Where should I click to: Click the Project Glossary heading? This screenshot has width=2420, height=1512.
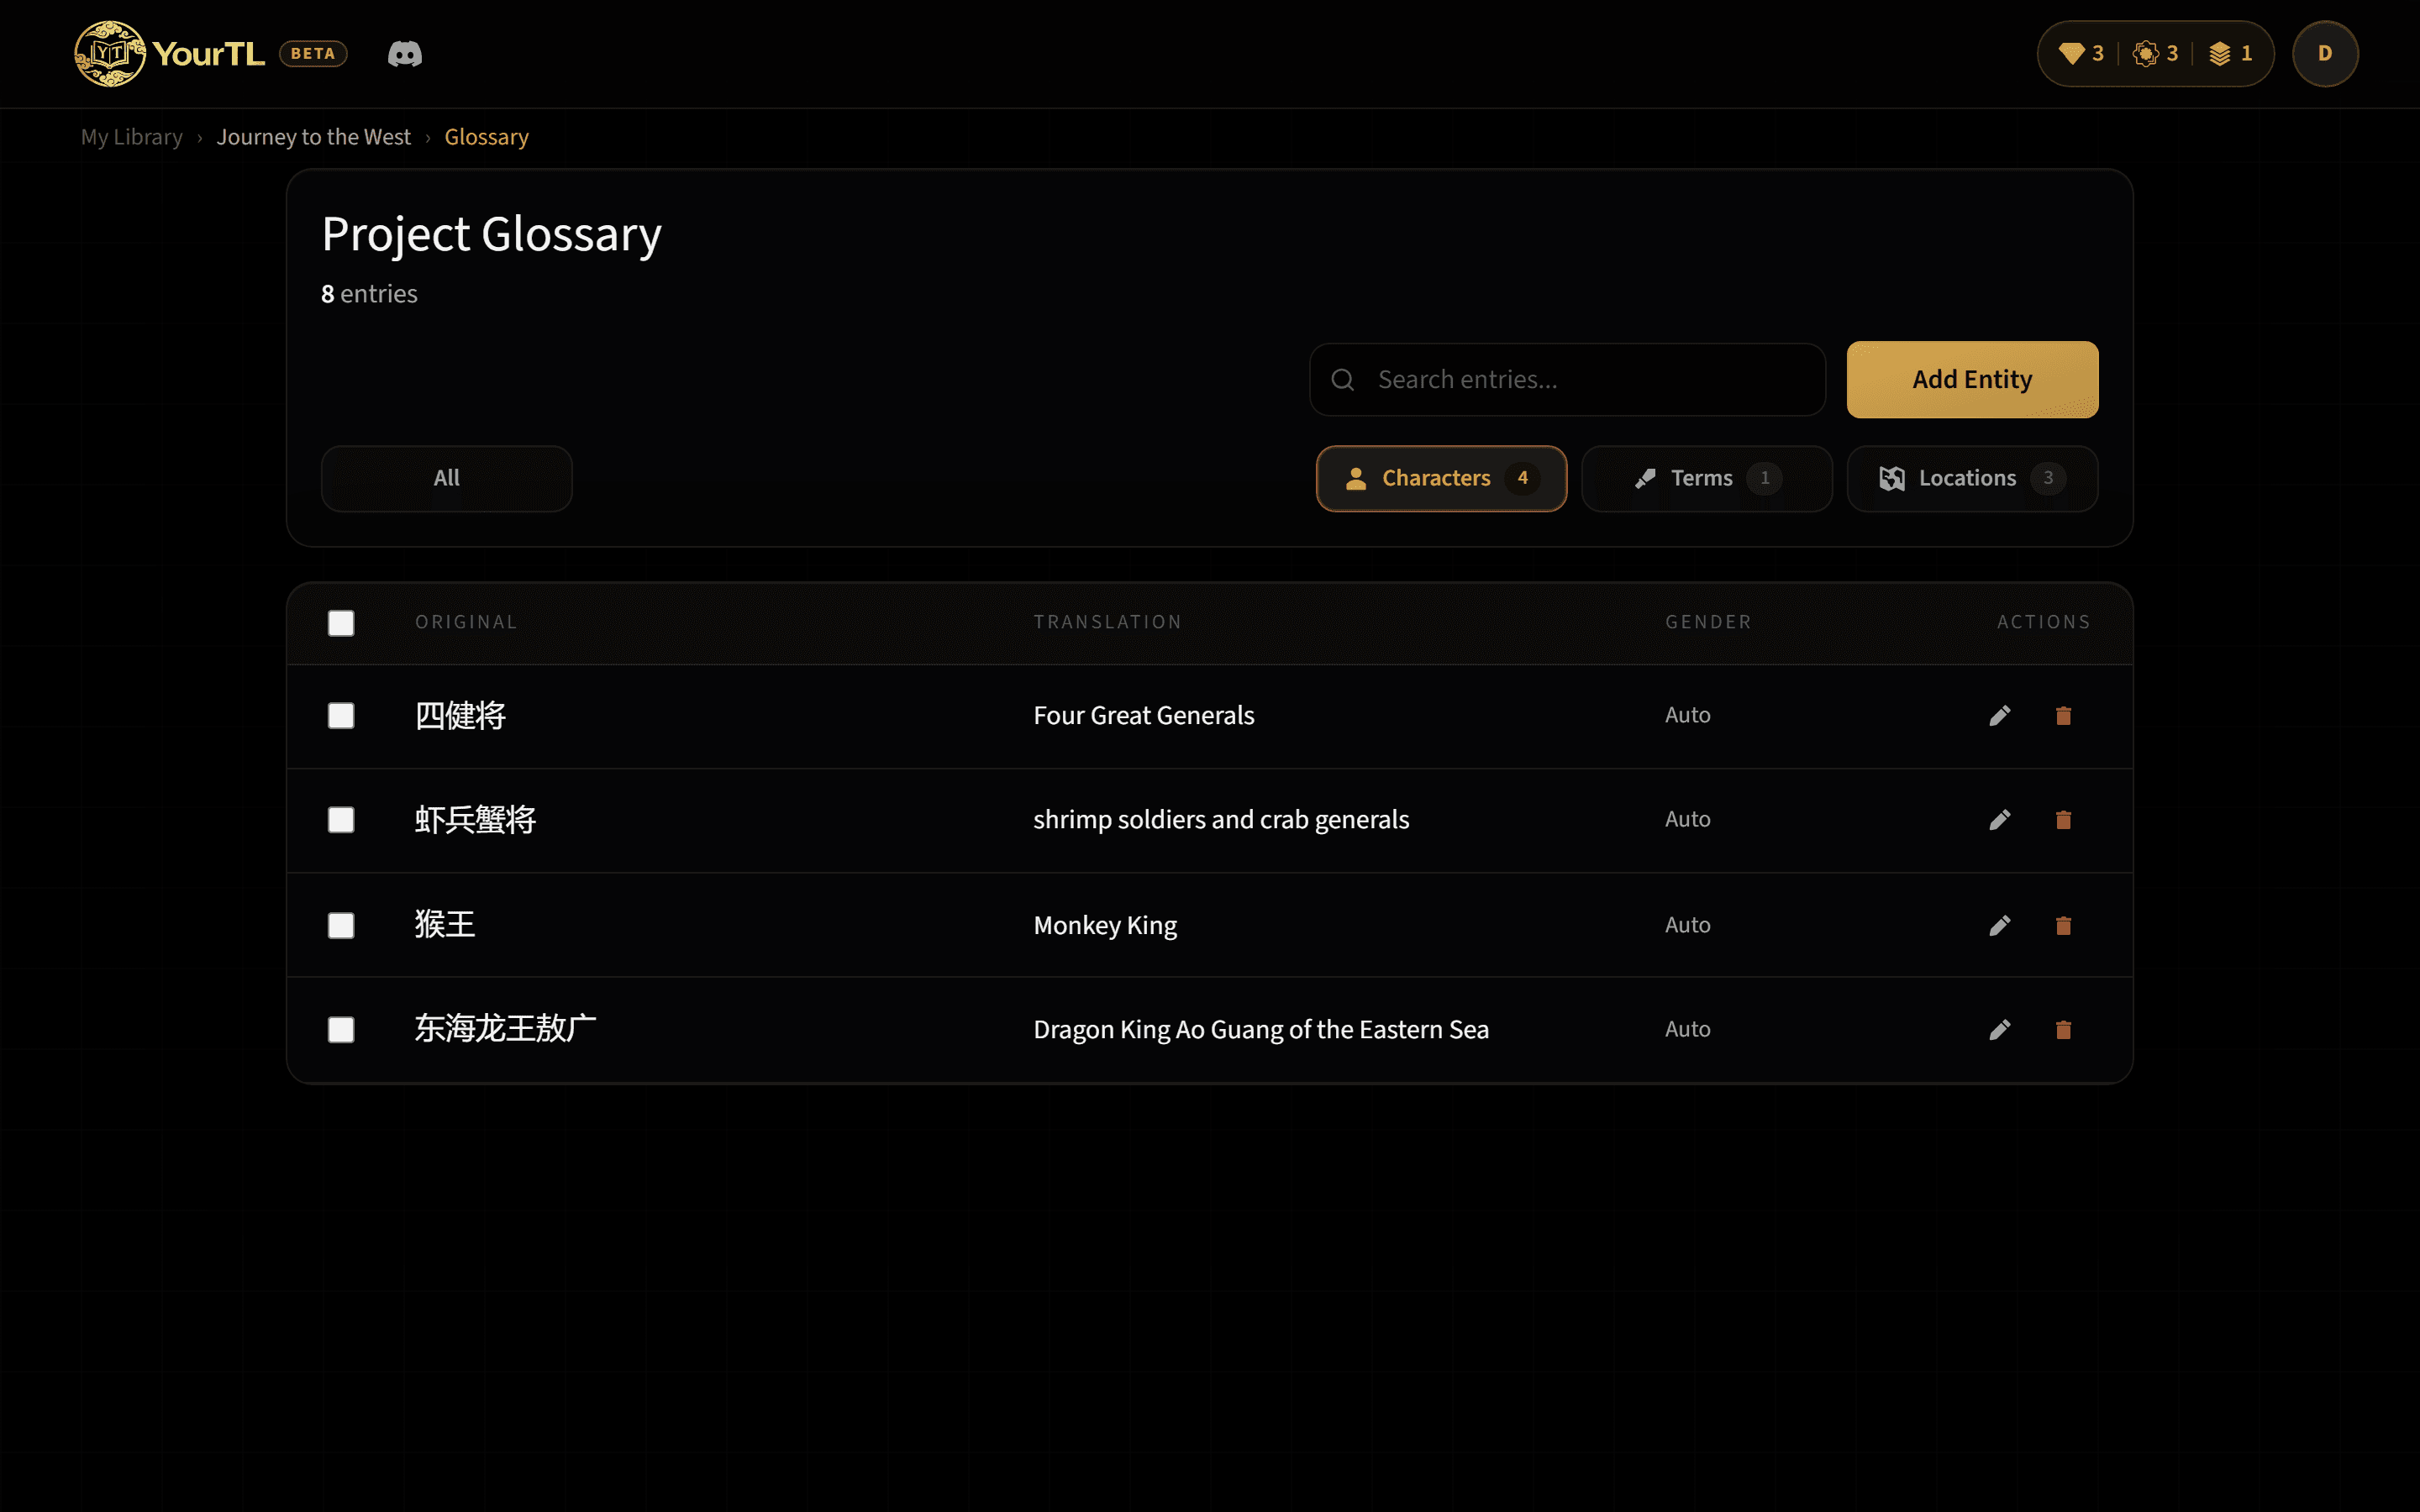tap(491, 235)
